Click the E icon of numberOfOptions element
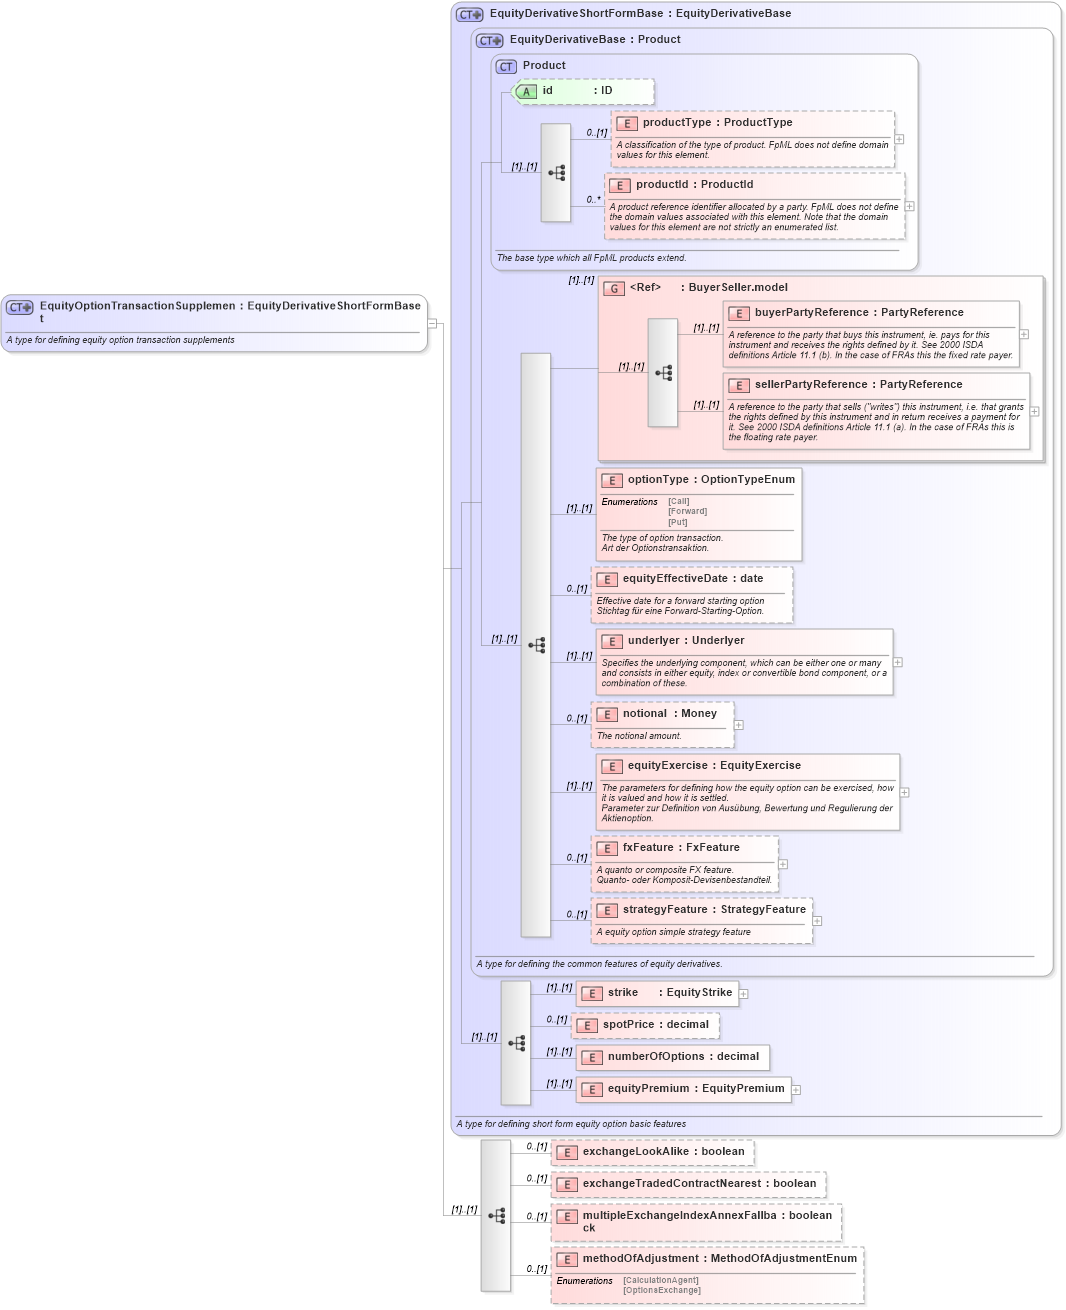1066x1310 pixels. click(x=592, y=1058)
